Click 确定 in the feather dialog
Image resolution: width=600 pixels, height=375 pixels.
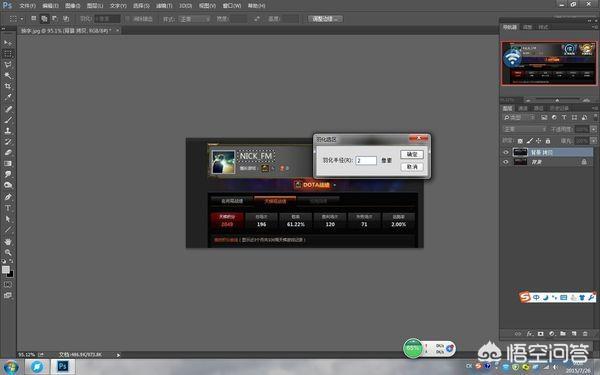tap(412, 154)
